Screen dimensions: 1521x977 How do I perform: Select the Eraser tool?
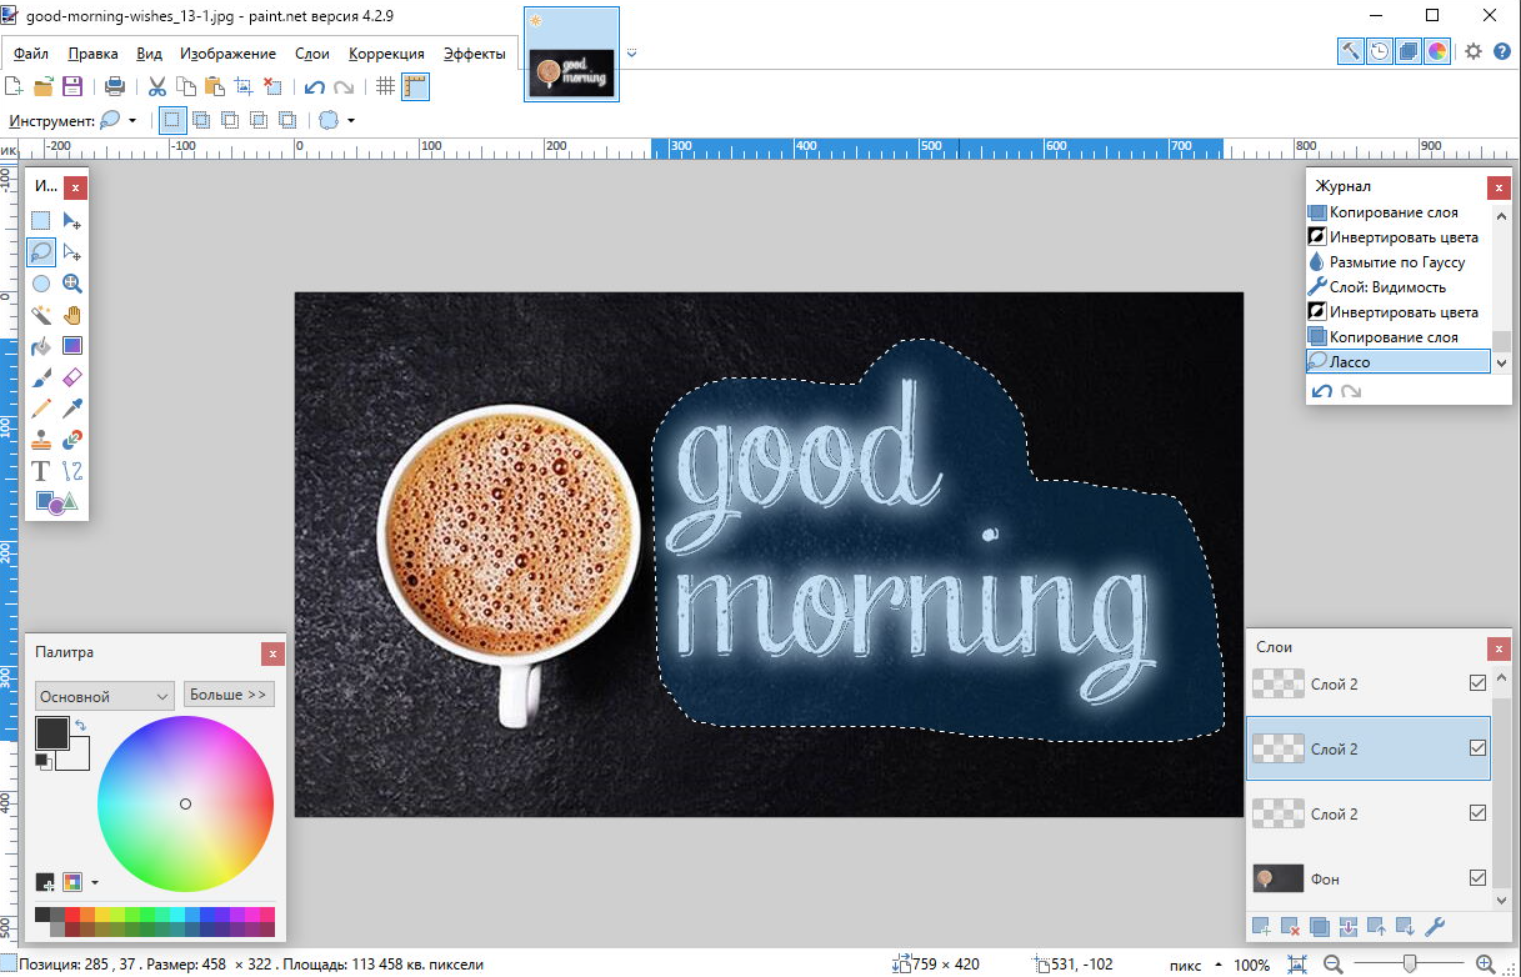point(72,378)
